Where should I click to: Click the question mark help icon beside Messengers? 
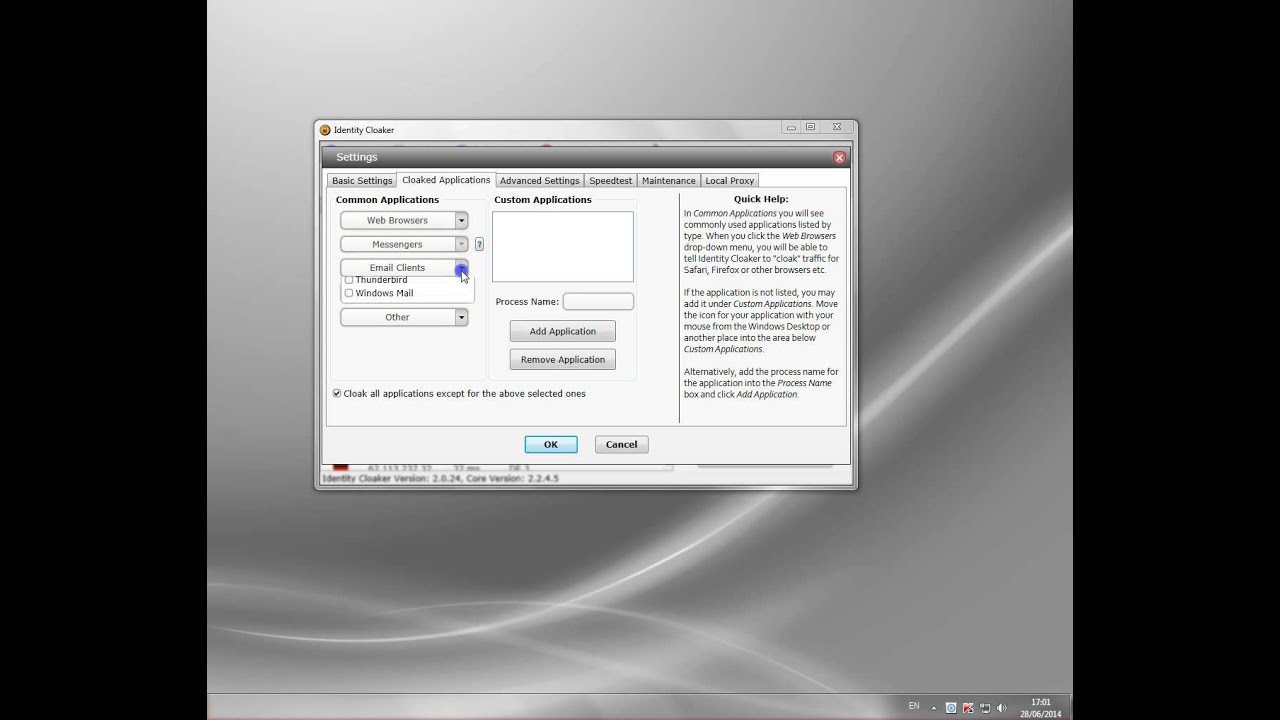[x=479, y=244]
